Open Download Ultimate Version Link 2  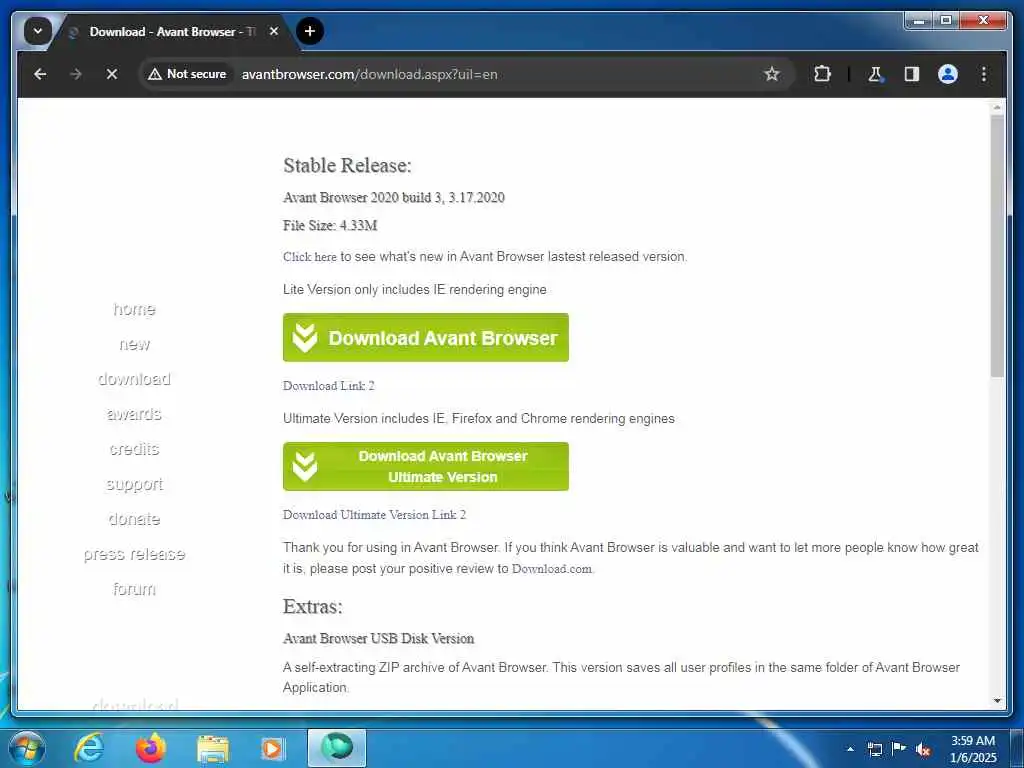coord(374,515)
